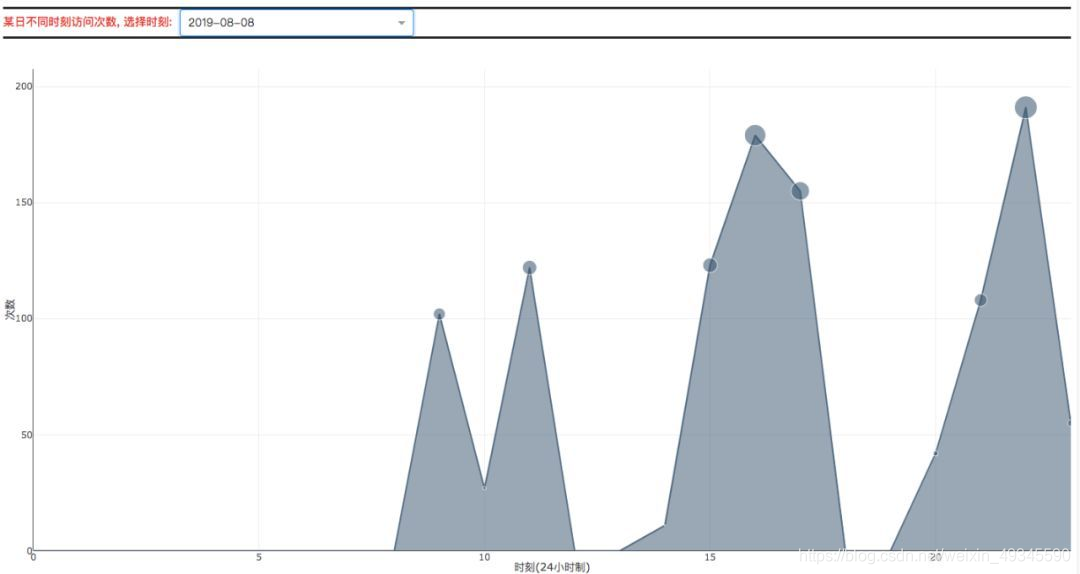
Task: Click the data point at hour 17
Action: tap(800, 191)
